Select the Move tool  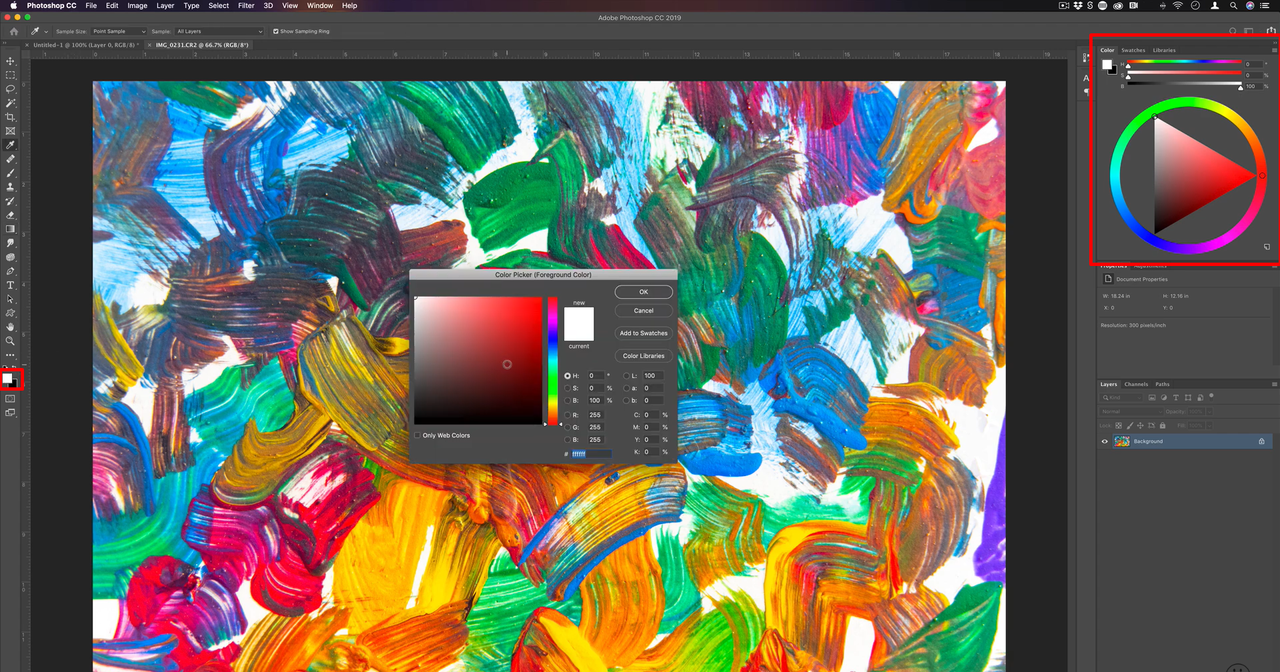coord(11,61)
